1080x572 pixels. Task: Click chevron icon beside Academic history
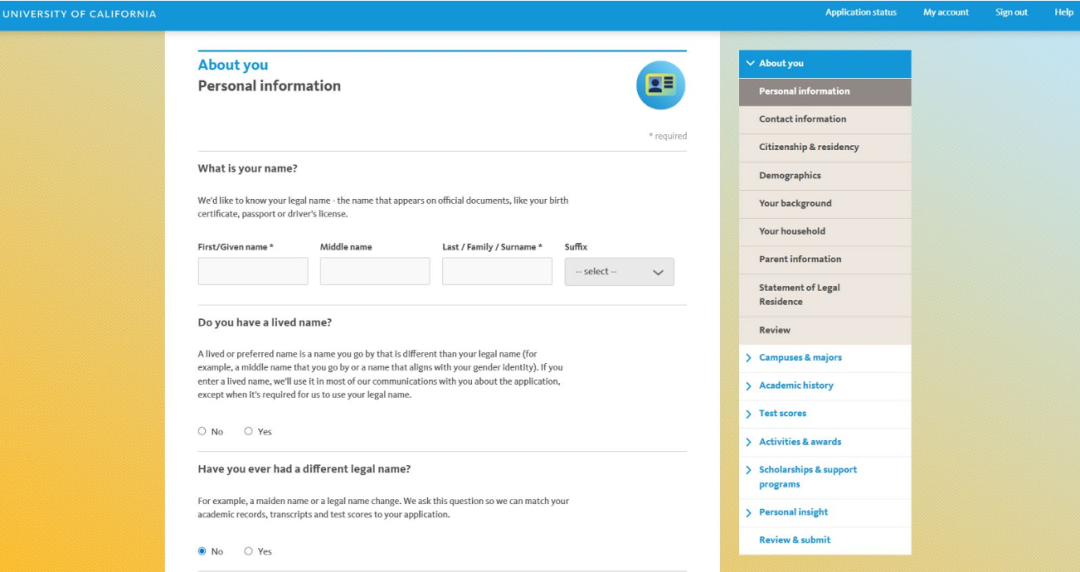click(749, 386)
